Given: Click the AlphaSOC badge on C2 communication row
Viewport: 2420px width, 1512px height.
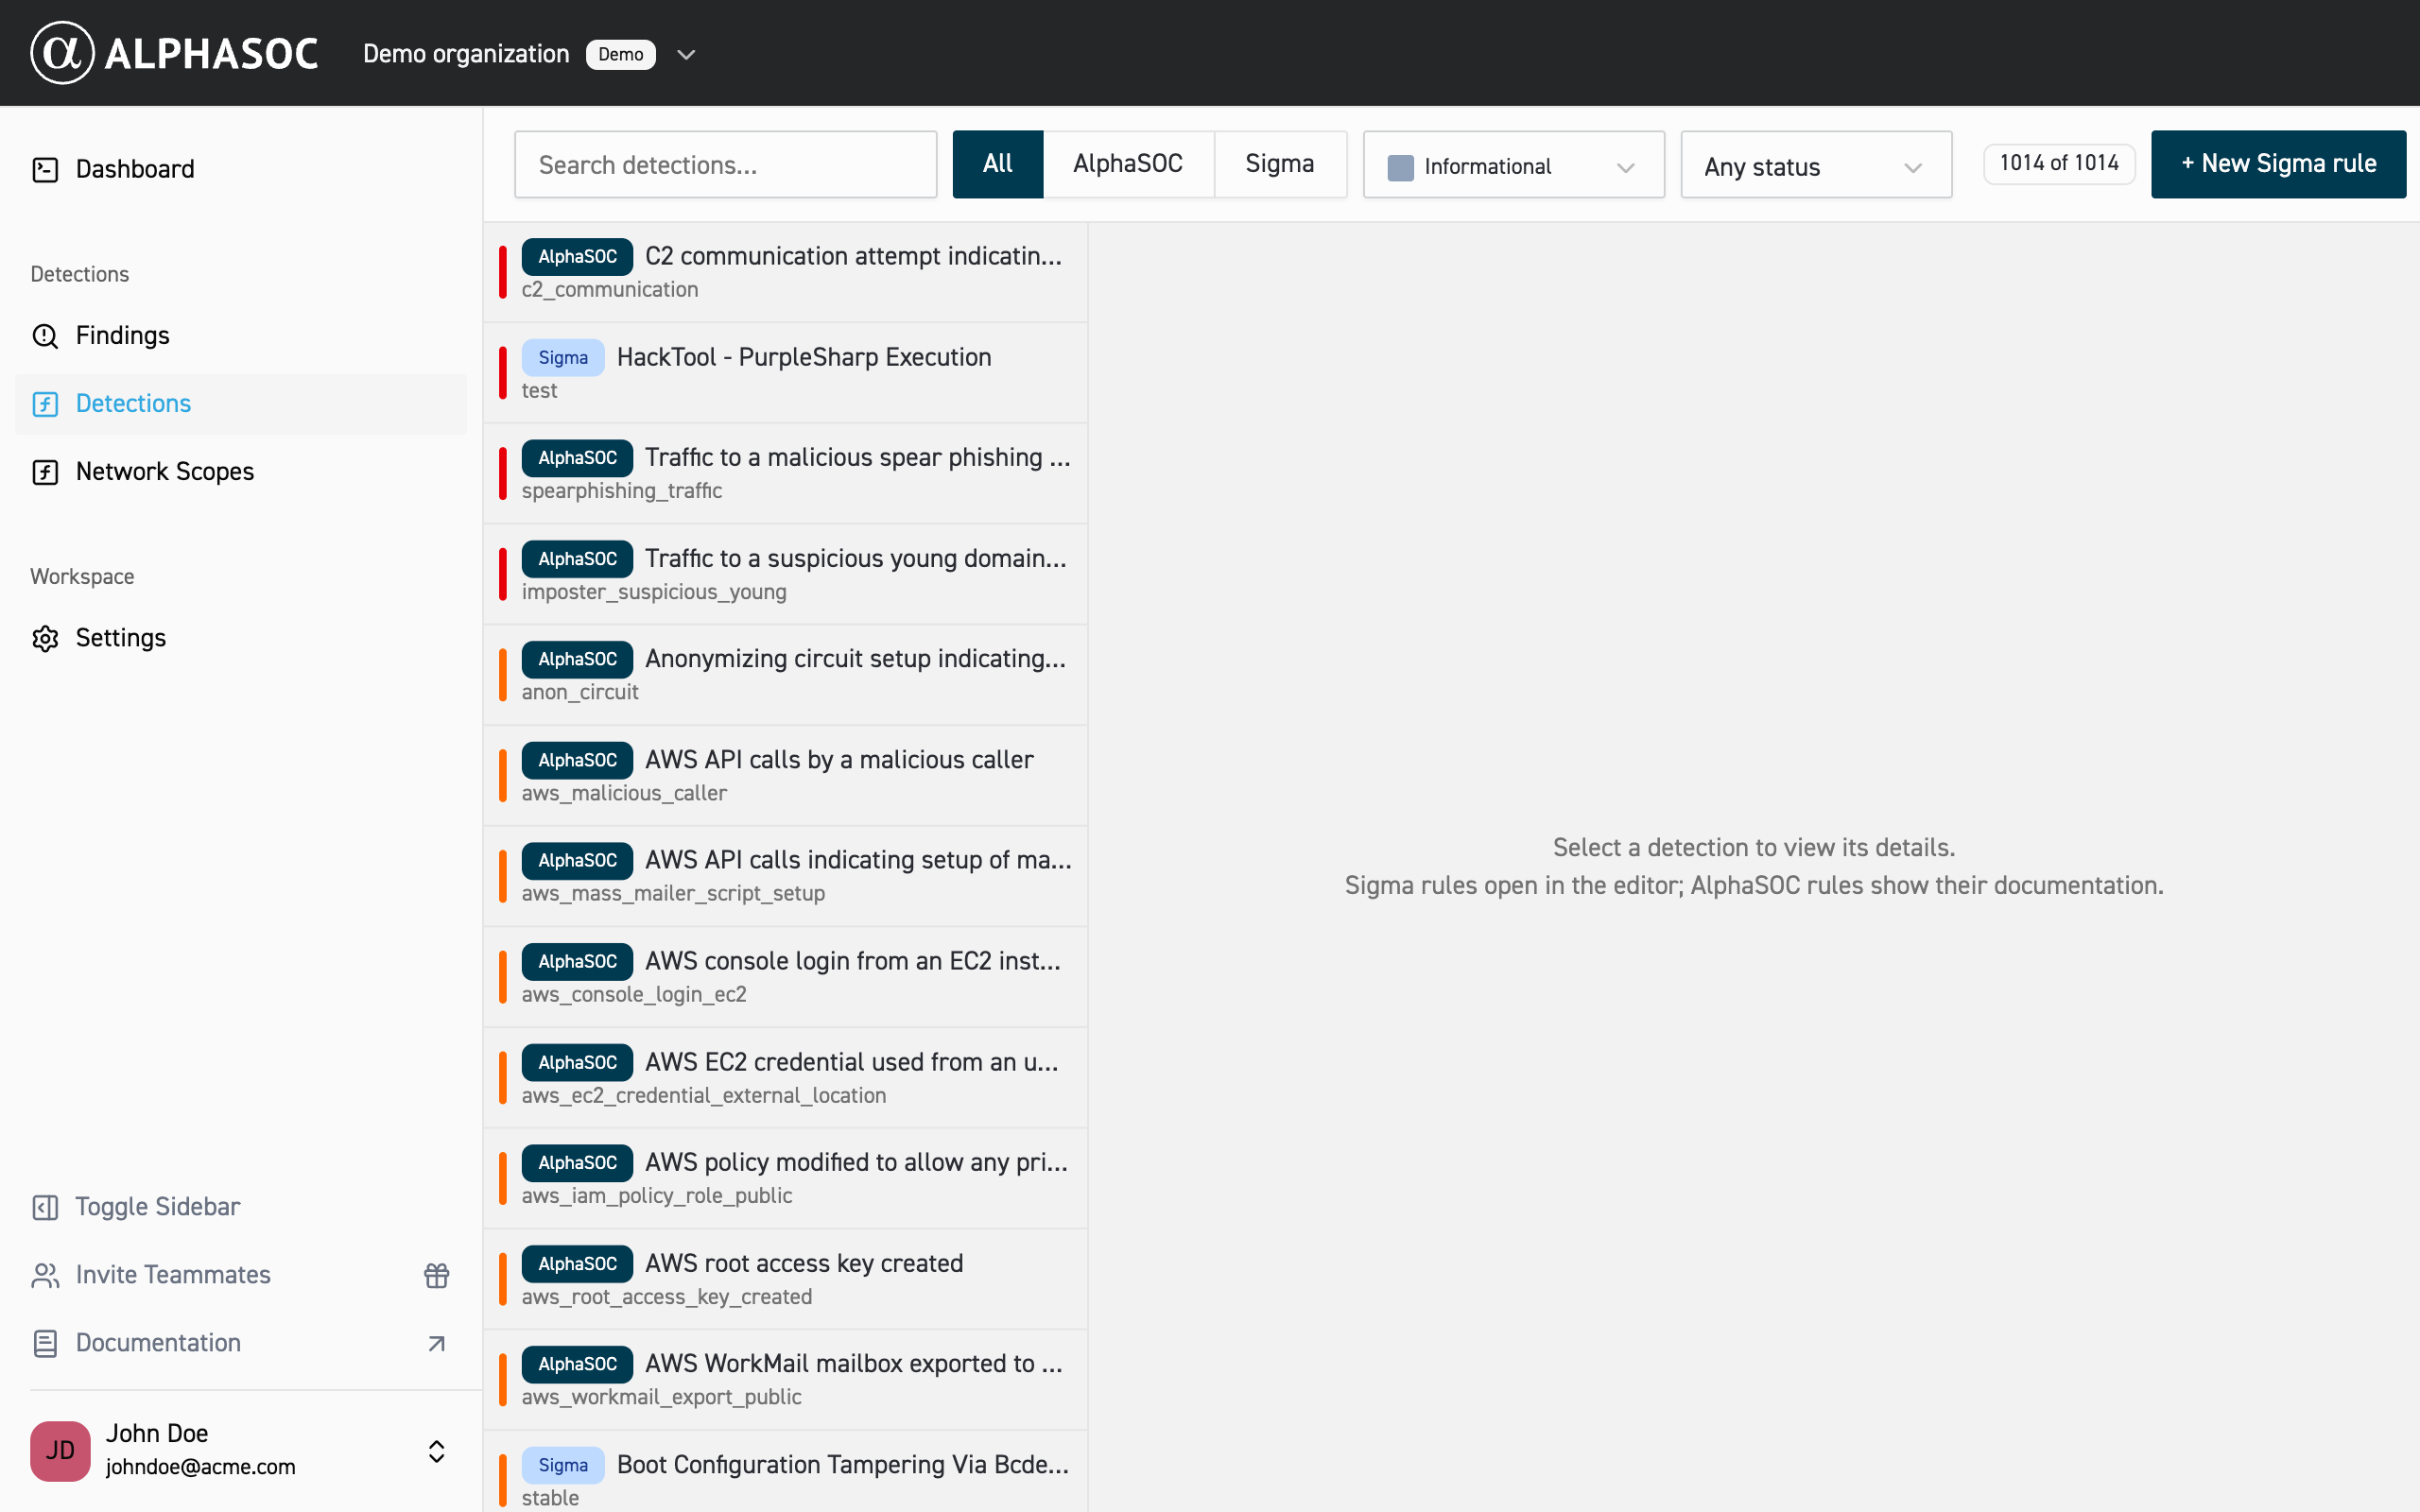Looking at the screenshot, I should pyautogui.click(x=577, y=257).
